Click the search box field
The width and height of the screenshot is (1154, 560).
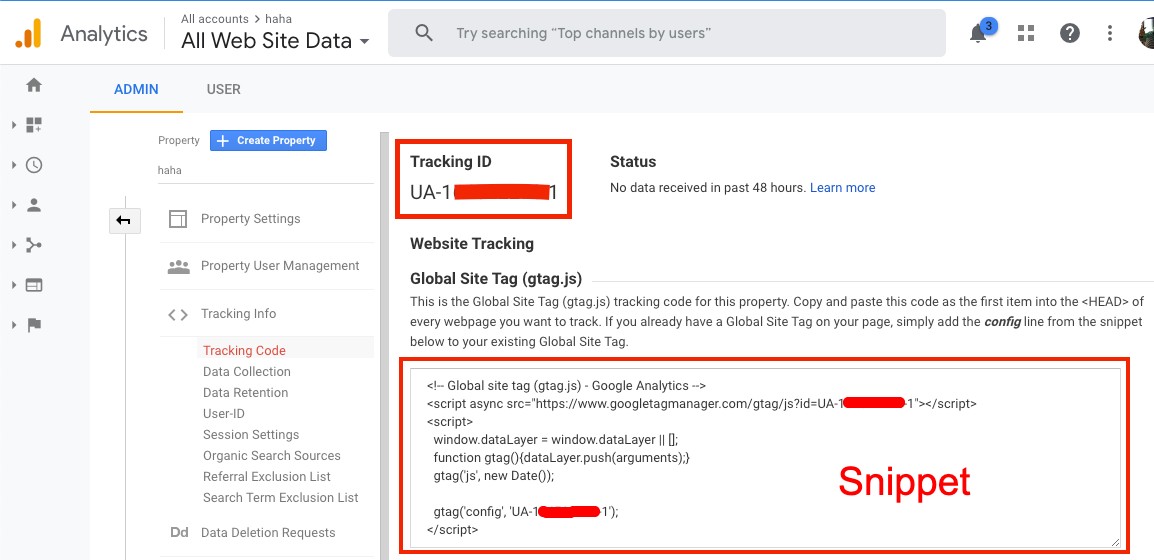[x=667, y=33]
